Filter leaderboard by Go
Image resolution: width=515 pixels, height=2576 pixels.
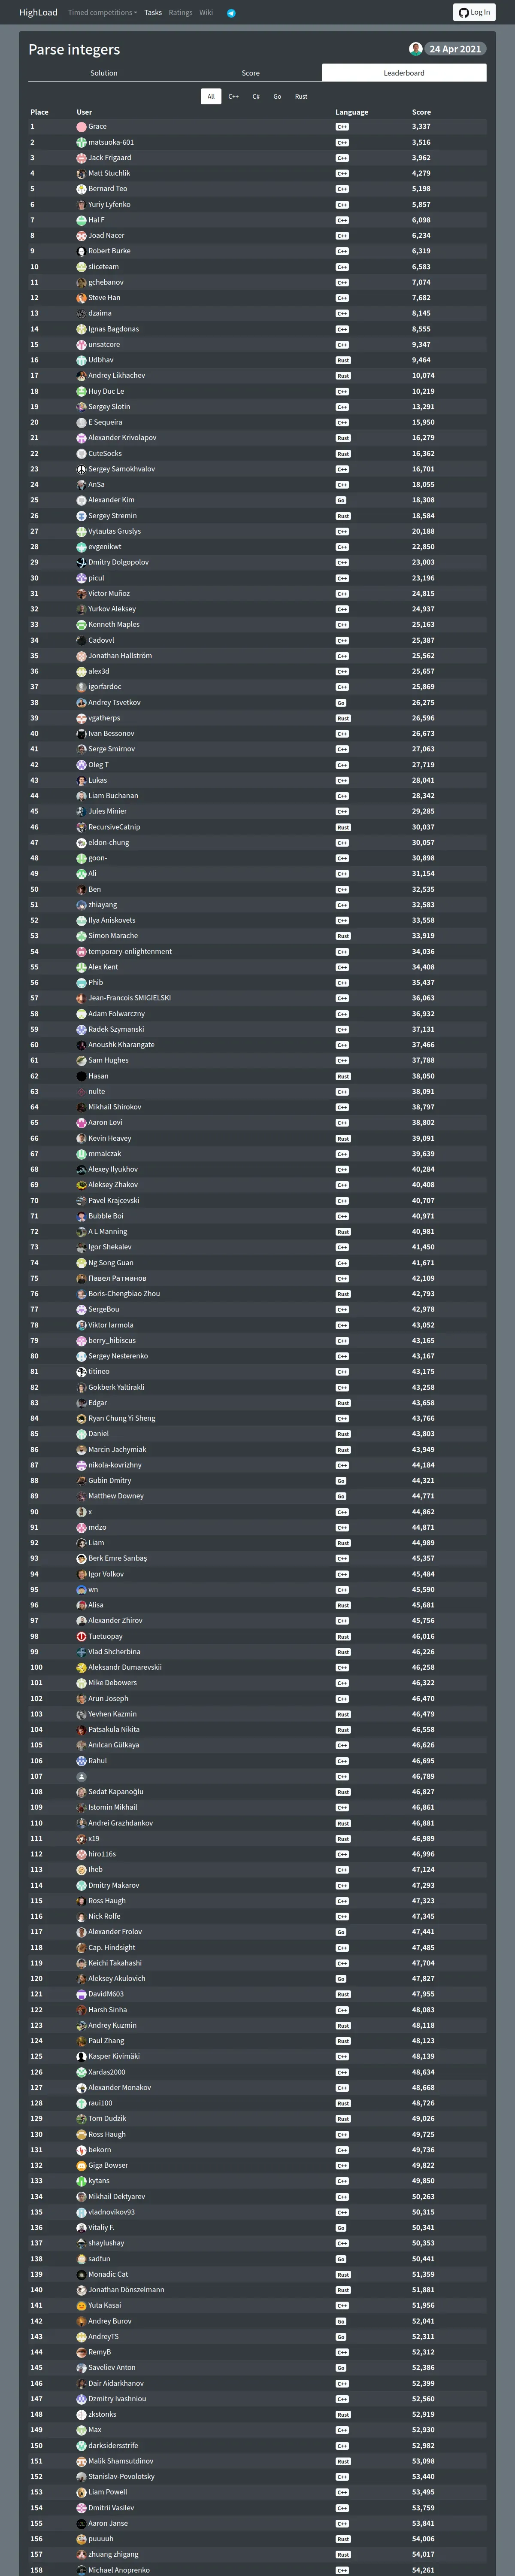click(x=277, y=97)
